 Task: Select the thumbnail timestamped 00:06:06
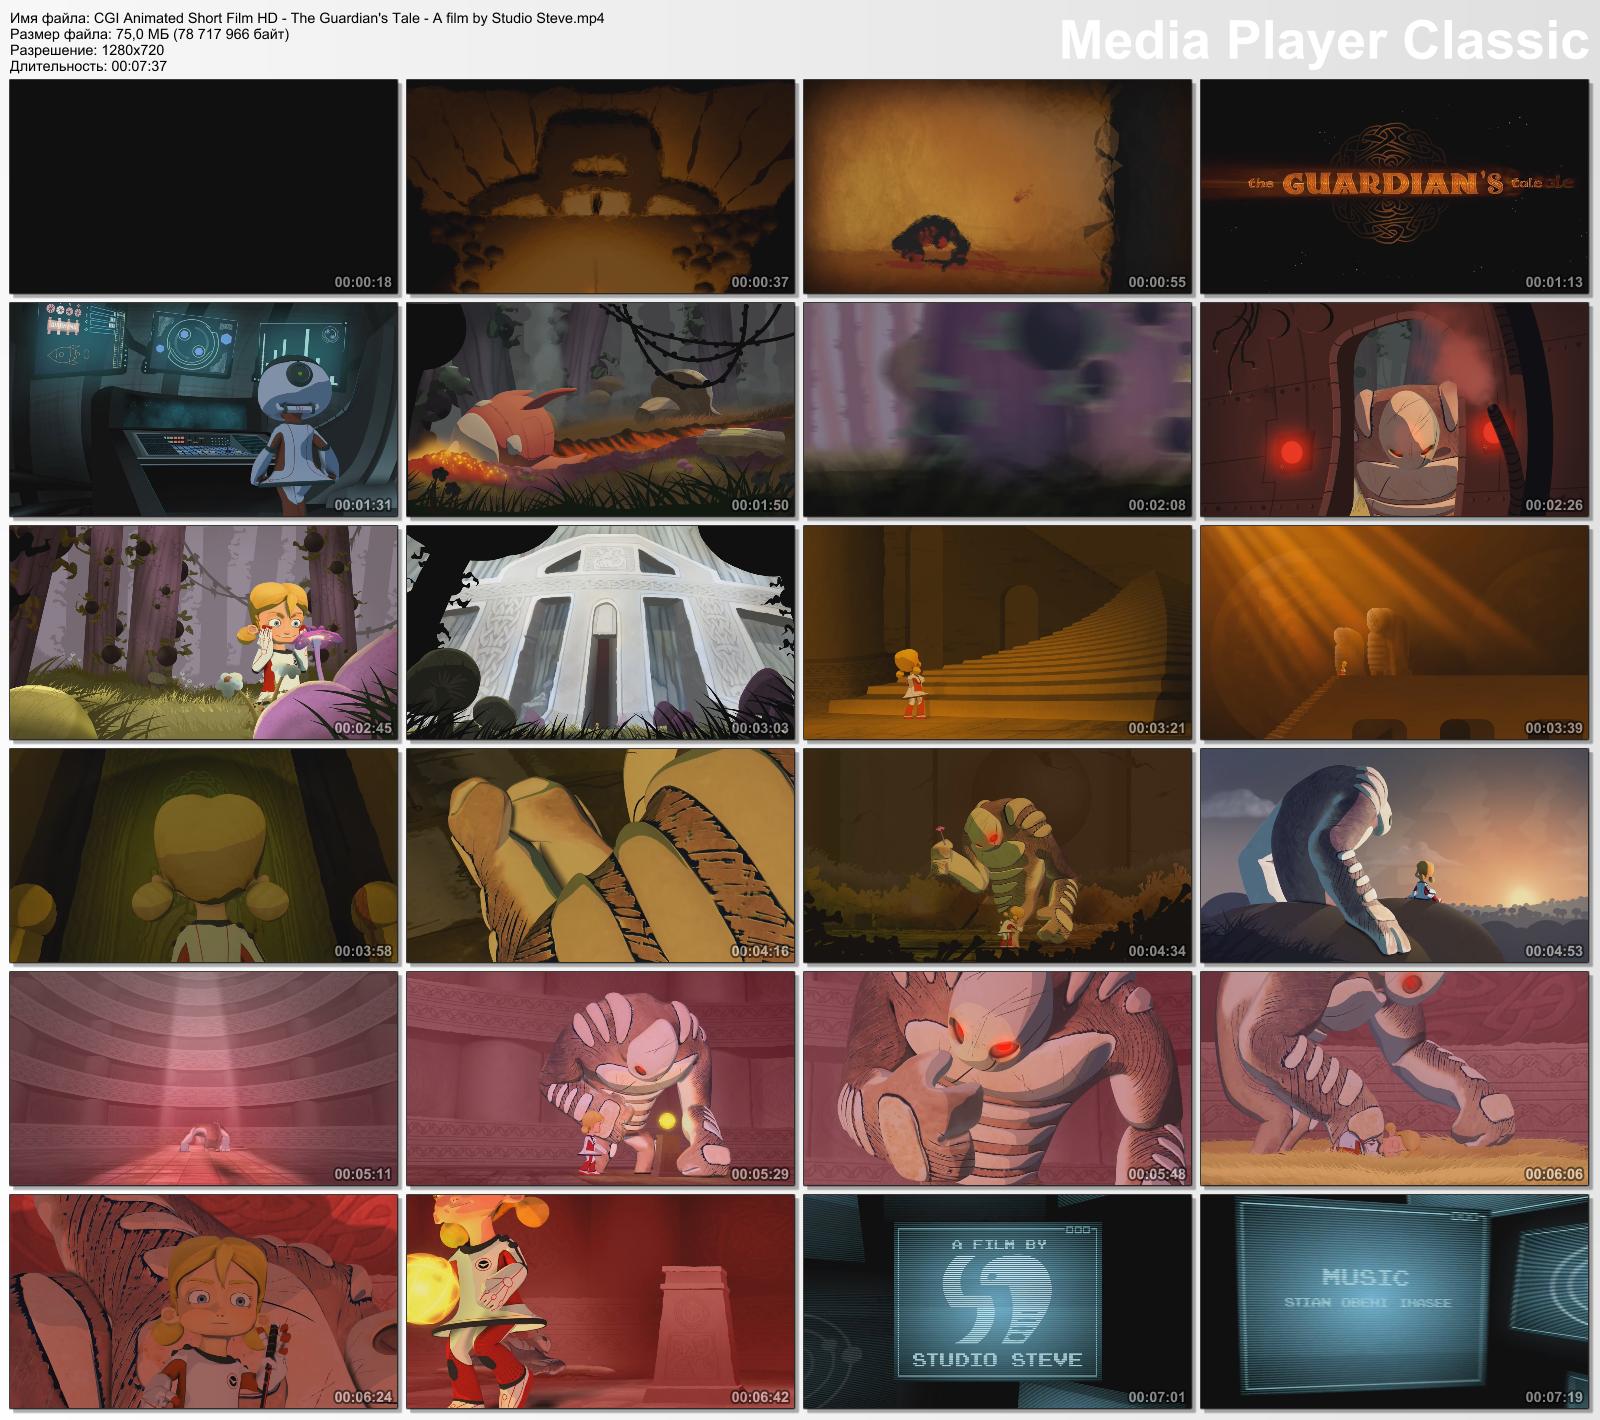coord(1394,1079)
